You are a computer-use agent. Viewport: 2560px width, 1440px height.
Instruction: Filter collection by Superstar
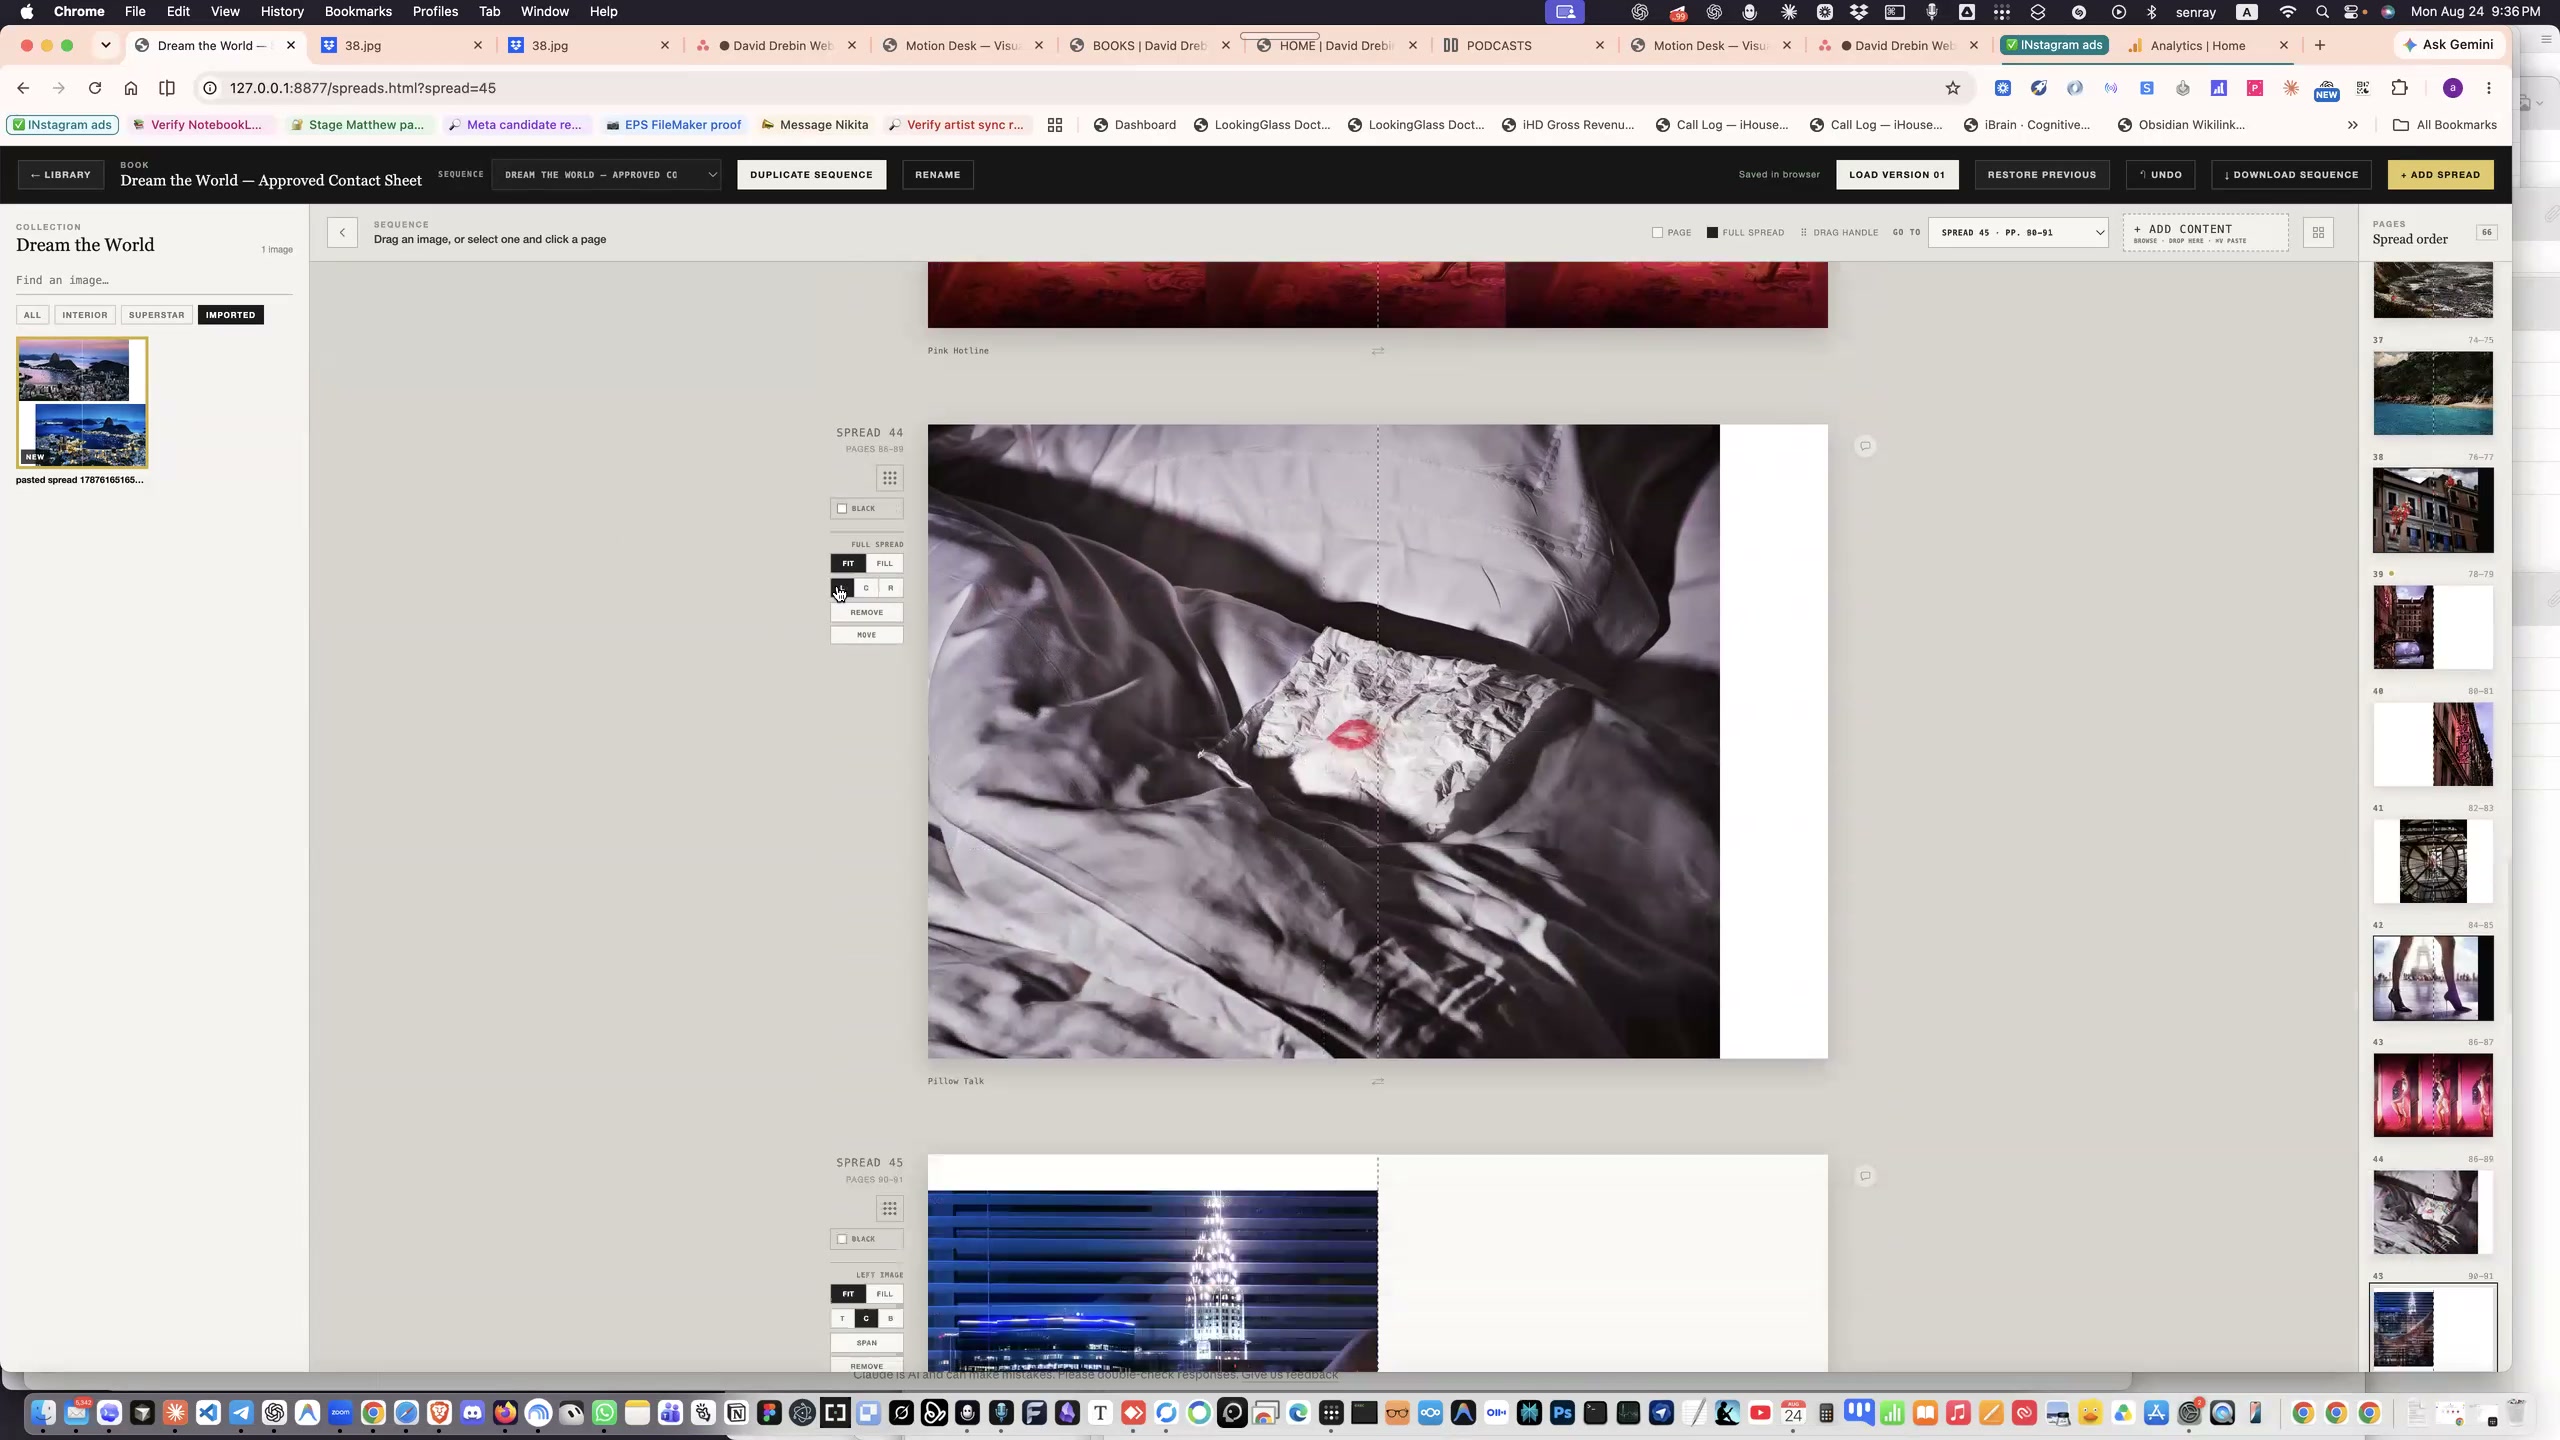tap(156, 315)
